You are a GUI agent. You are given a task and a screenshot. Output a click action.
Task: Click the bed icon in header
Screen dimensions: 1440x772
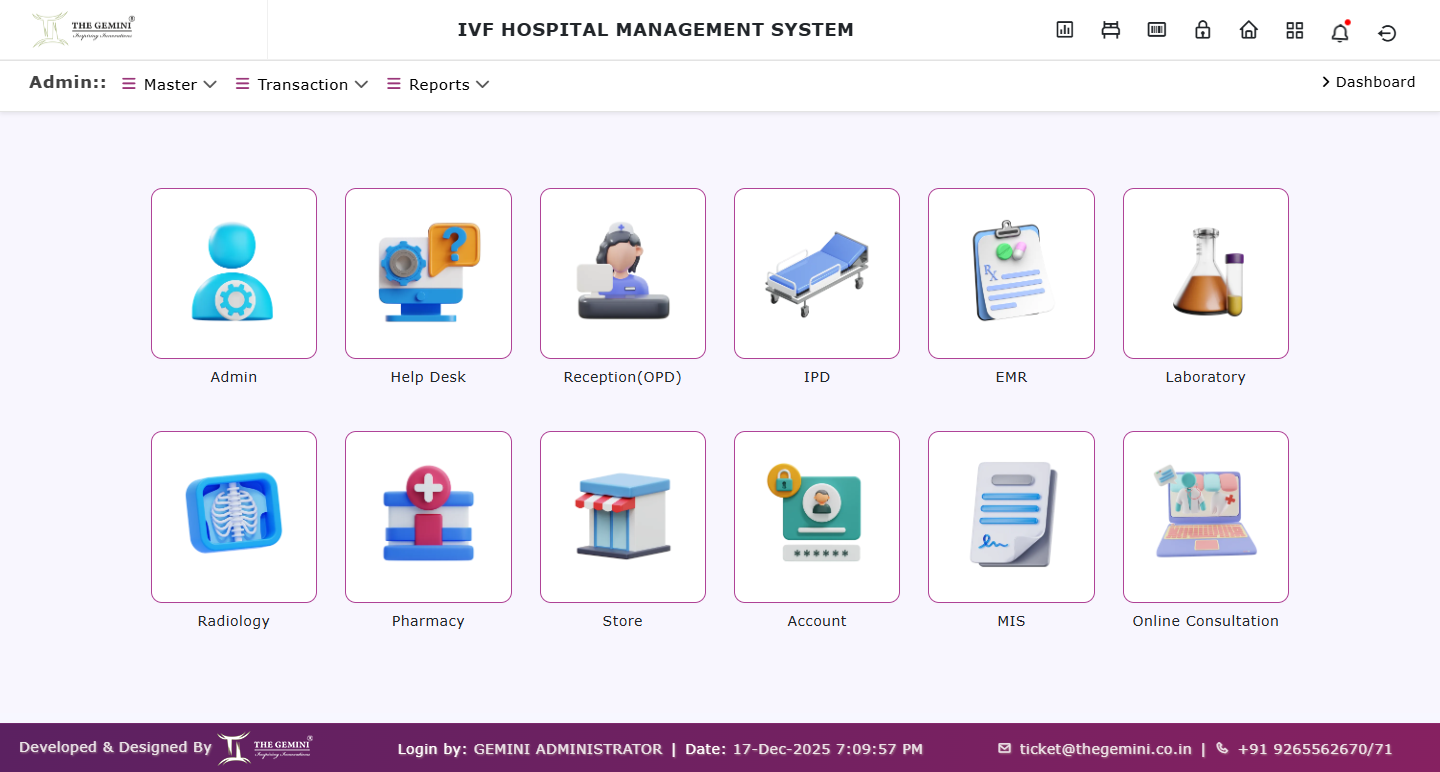[x=1110, y=30]
